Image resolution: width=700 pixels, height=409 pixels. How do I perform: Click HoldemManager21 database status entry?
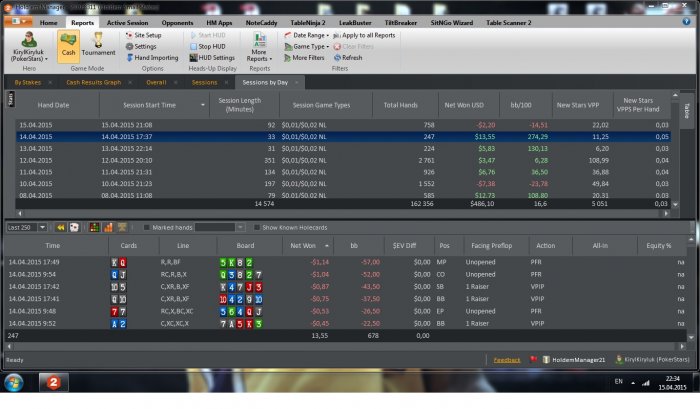click(574, 360)
